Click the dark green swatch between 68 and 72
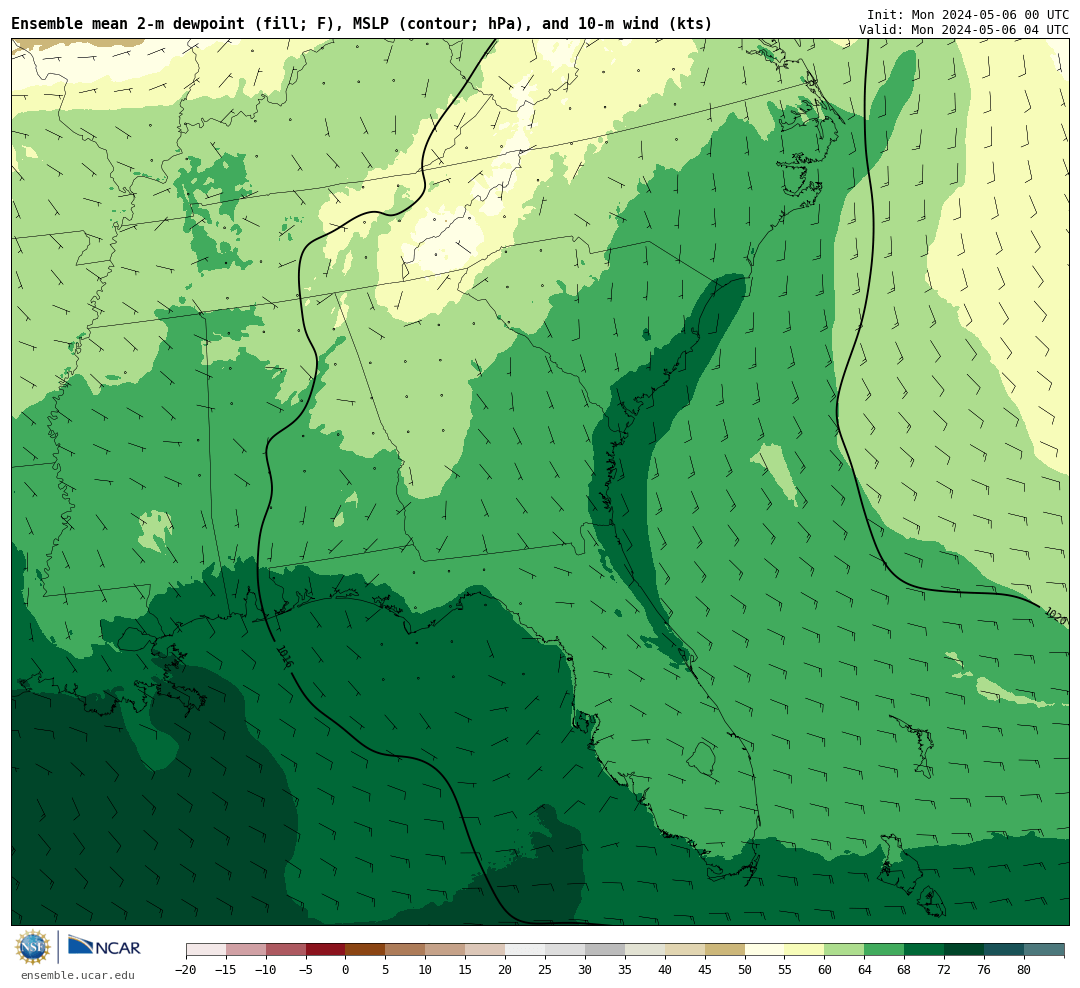This screenshot has width=1080, height=988. point(925,950)
